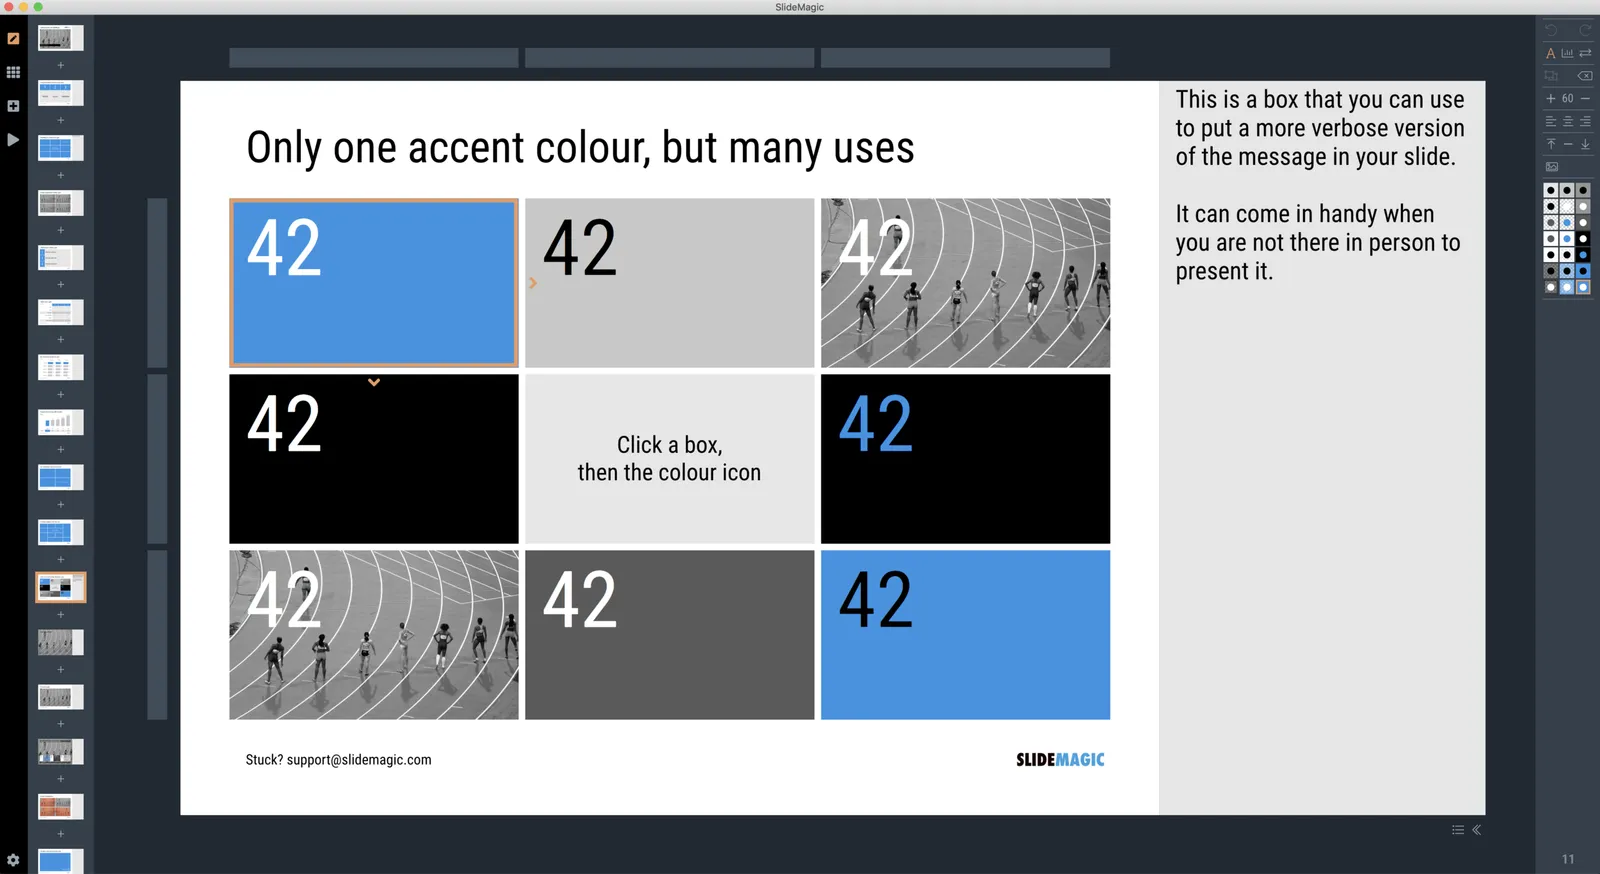1600x874 pixels.
Task: Pick the solid blue swatch with black dot
Action: (1583, 271)
